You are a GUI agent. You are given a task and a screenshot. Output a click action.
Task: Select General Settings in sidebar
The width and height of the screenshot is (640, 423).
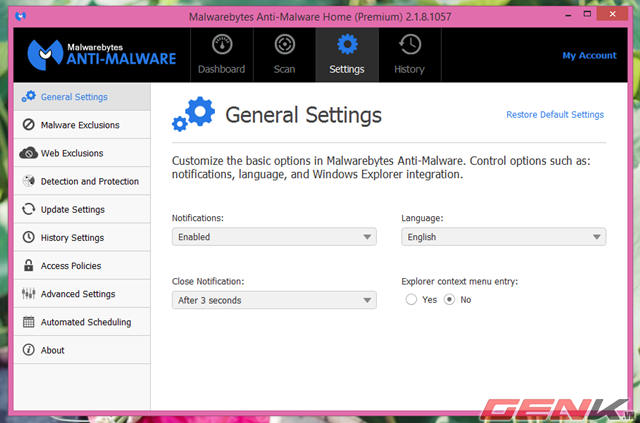[x=82, y=97]
